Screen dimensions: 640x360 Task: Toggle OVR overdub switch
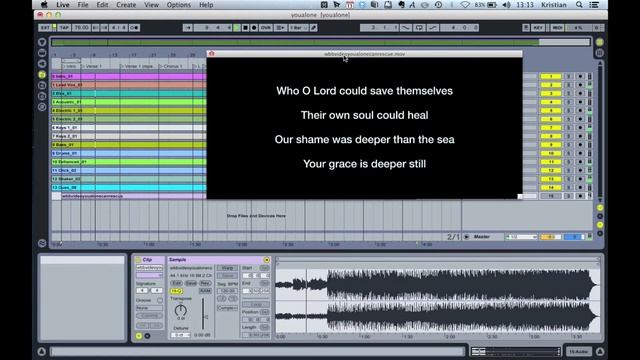point(266,28)
